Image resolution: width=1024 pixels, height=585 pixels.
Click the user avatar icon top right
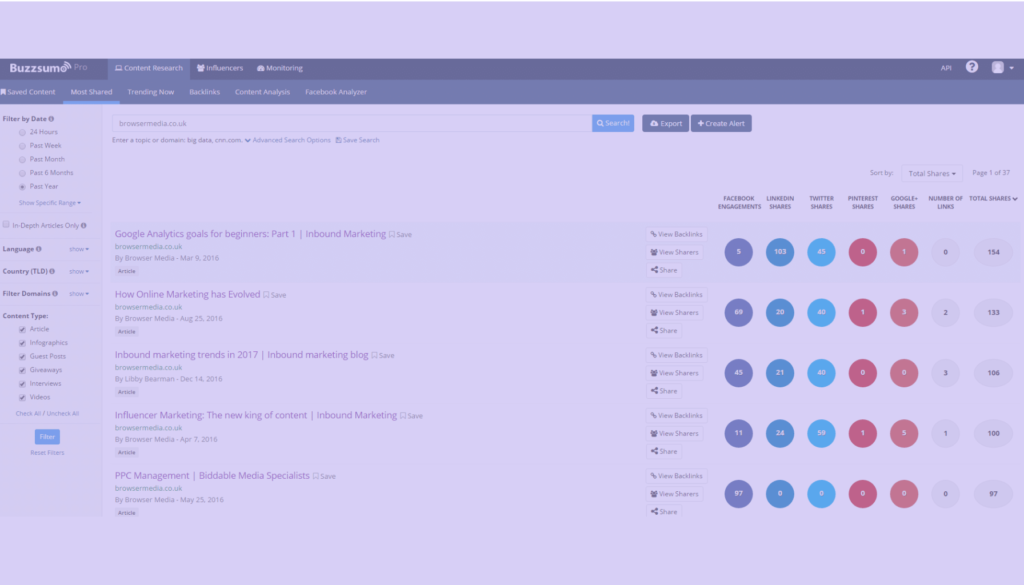(x=996, y=67)
